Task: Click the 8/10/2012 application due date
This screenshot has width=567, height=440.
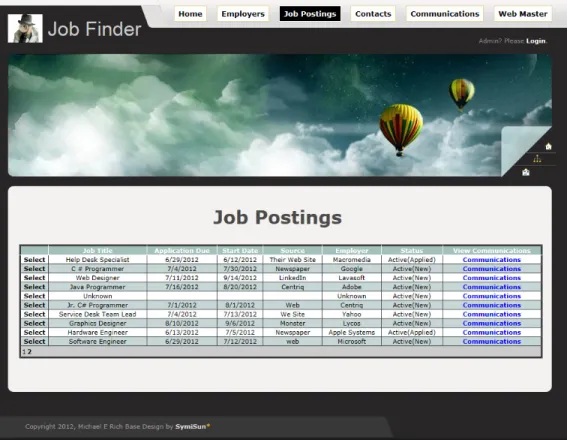Action: (x=182, y=323)
